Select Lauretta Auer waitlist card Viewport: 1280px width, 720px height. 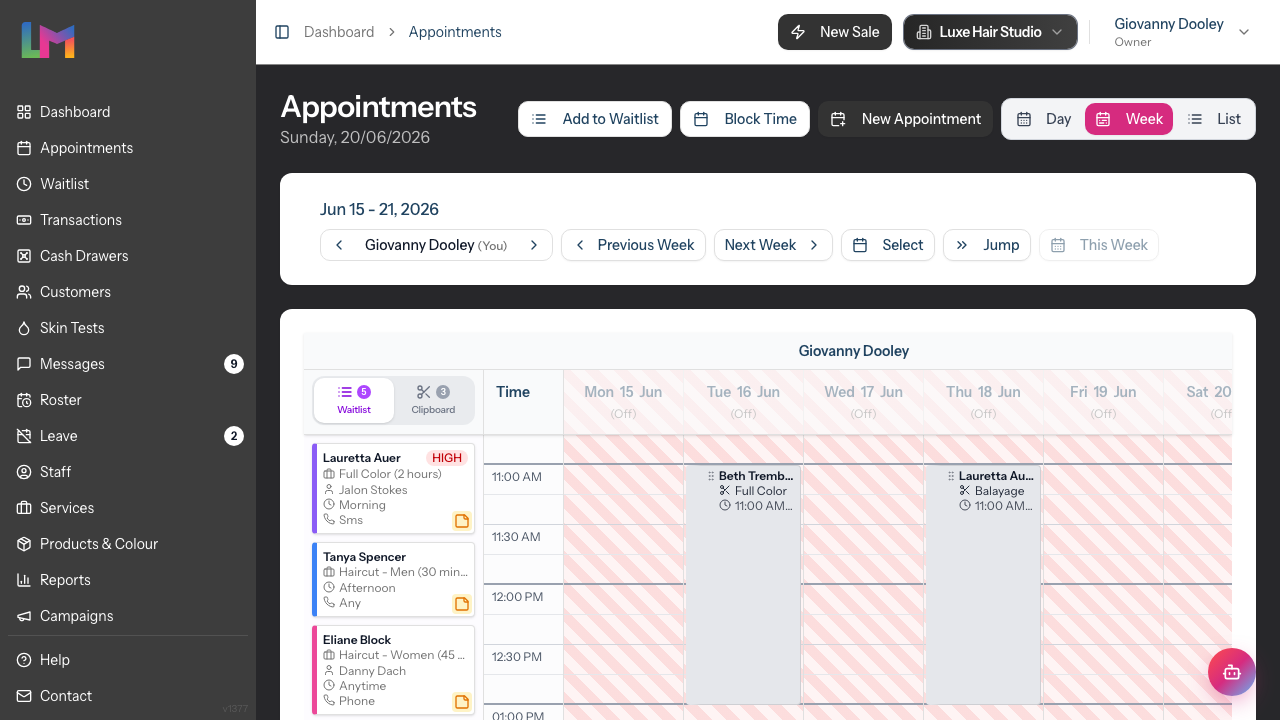(393, 489)
